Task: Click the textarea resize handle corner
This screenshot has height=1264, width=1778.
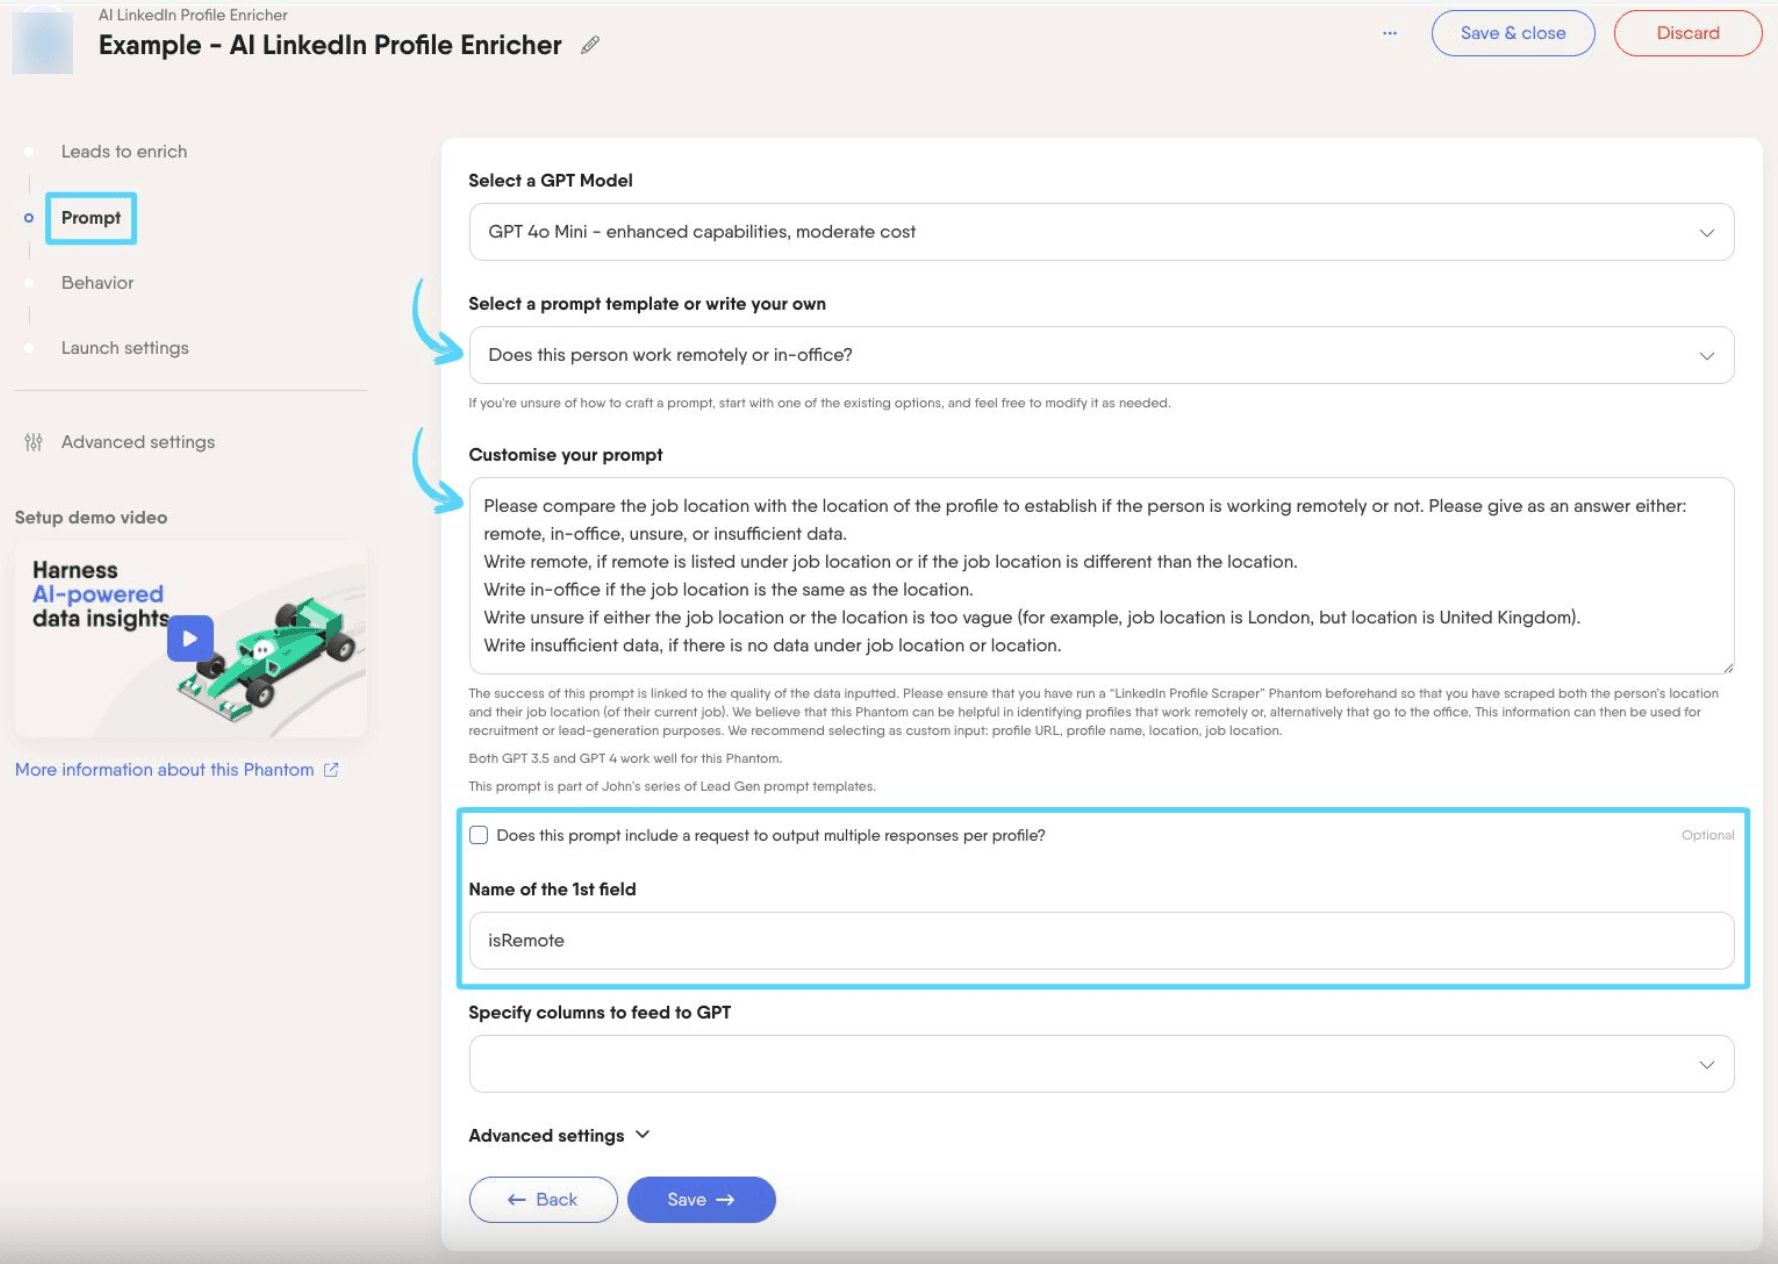Action: coord(1727,666)
